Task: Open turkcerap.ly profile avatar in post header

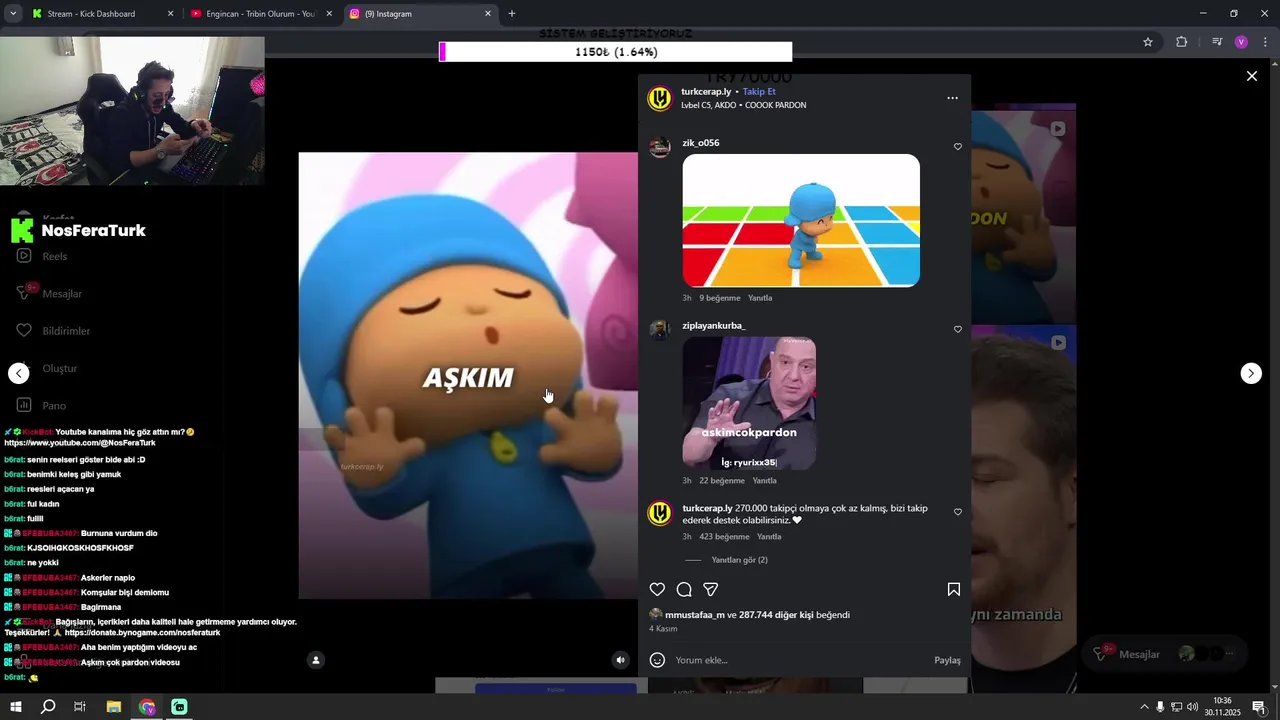Action: pyautogui.click(x=660, y=98)
